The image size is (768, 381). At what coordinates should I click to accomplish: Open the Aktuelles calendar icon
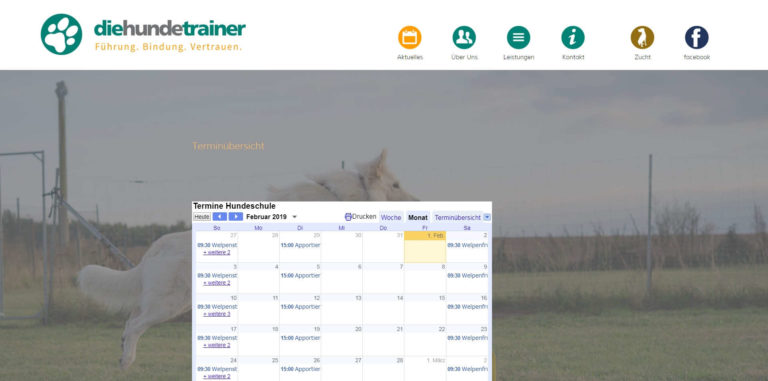pos(409,37)
